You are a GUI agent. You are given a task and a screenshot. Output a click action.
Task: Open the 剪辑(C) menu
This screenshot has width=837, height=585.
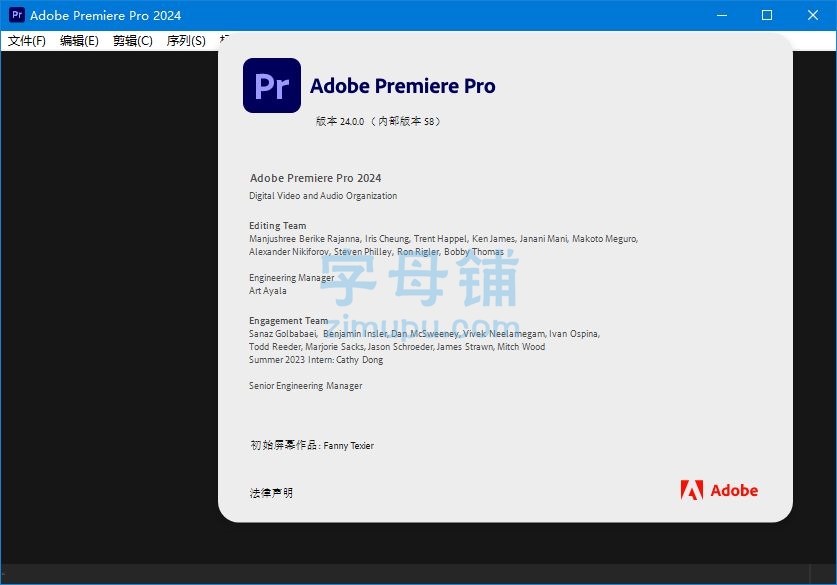[x=132, y=41]
